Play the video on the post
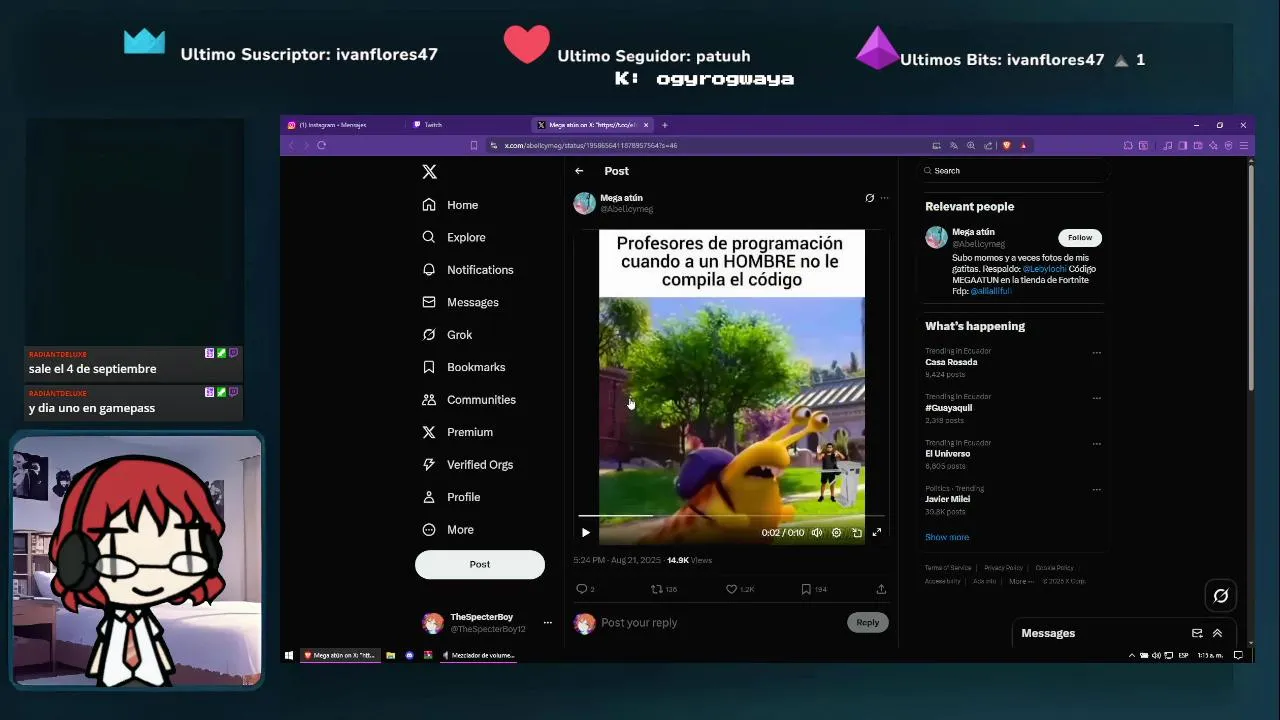 pos(586,533)
